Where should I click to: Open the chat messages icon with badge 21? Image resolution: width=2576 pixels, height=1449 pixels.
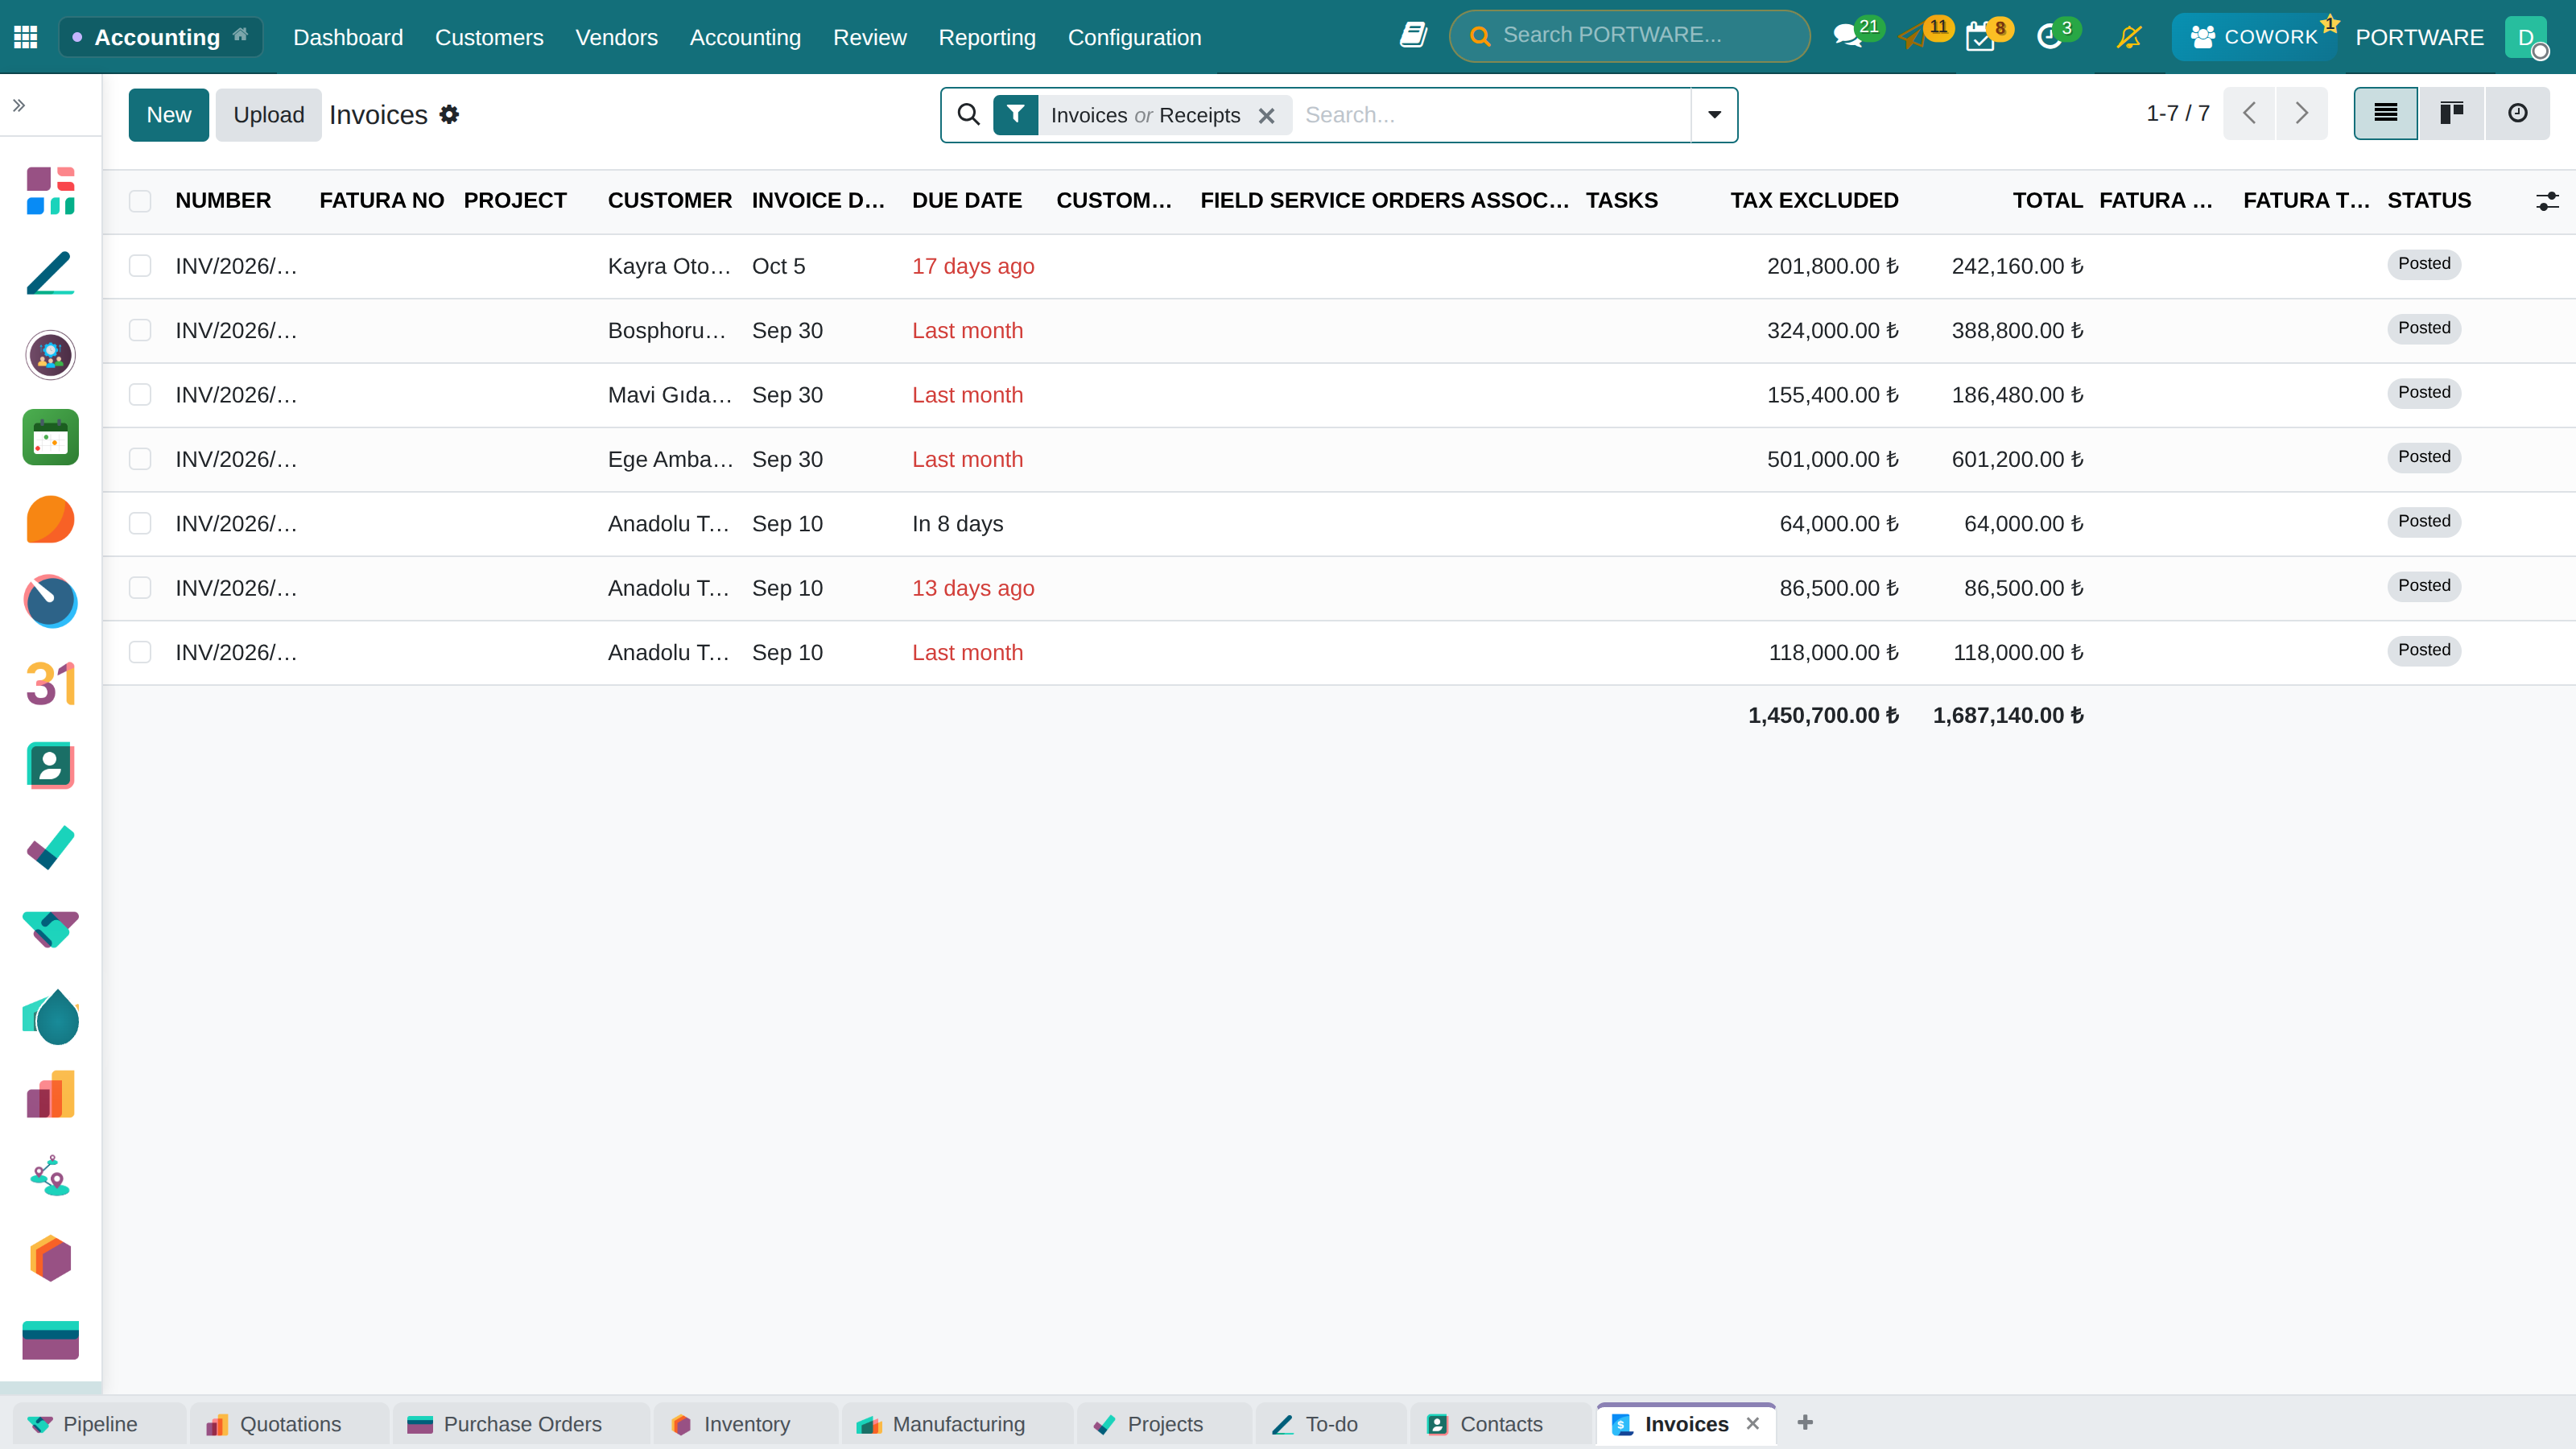tap(1848, 37)
